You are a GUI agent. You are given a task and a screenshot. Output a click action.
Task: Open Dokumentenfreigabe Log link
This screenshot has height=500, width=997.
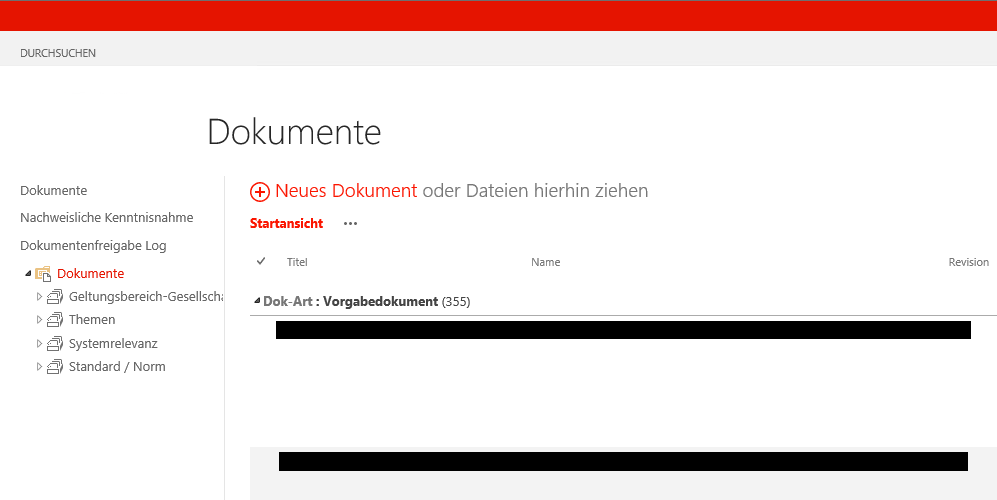93,246
